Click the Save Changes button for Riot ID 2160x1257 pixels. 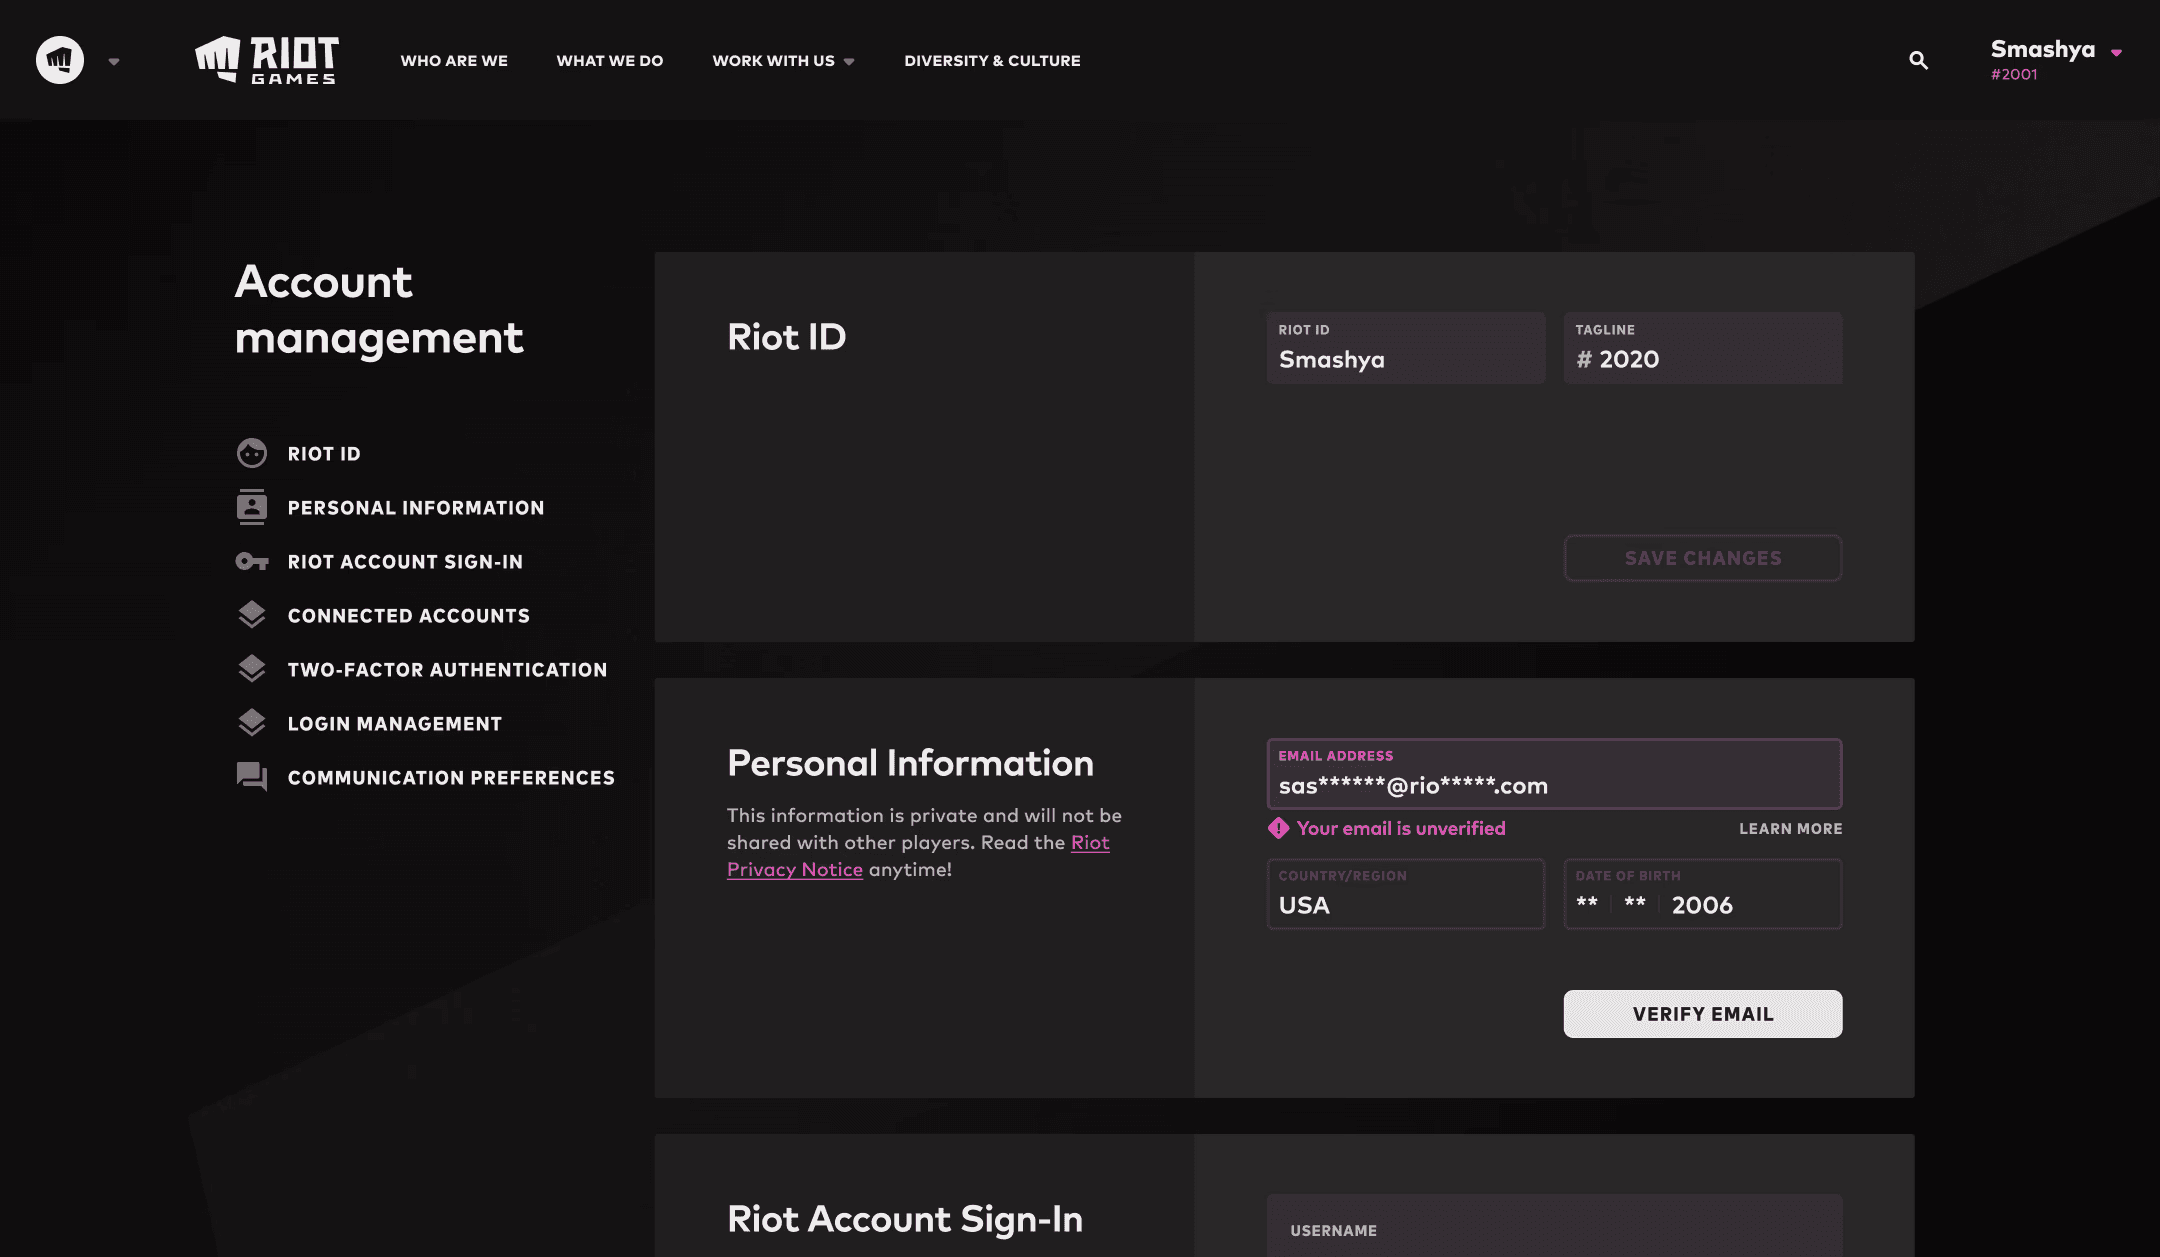tap(1702, 557)
